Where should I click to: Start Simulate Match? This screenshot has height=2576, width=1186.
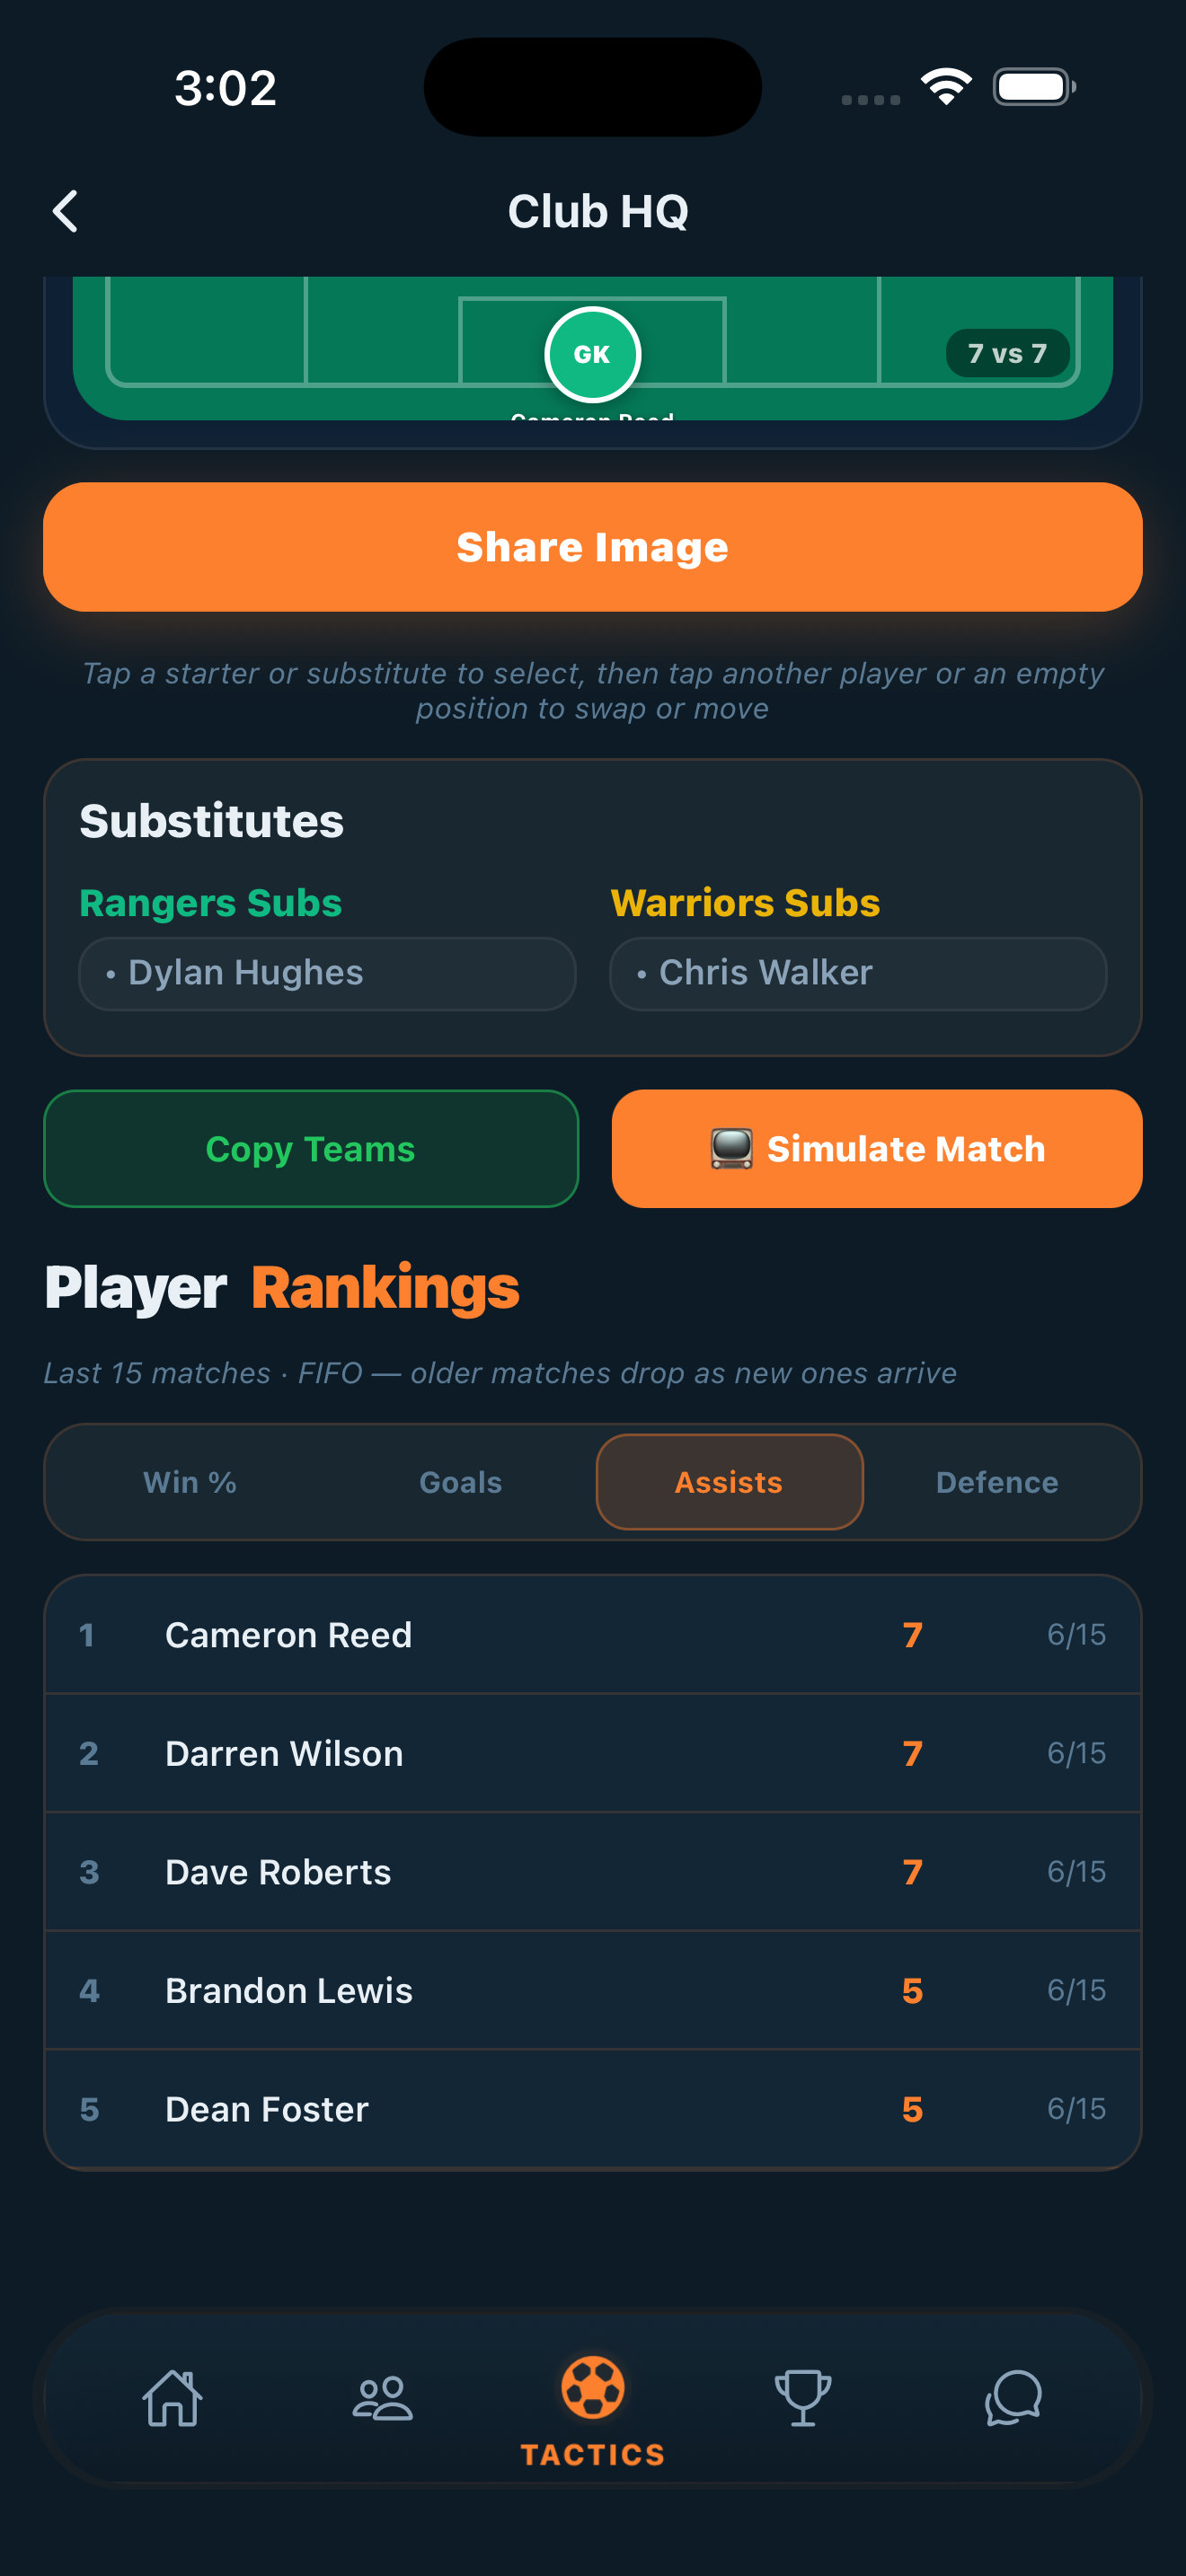(x=877, y=1149)
